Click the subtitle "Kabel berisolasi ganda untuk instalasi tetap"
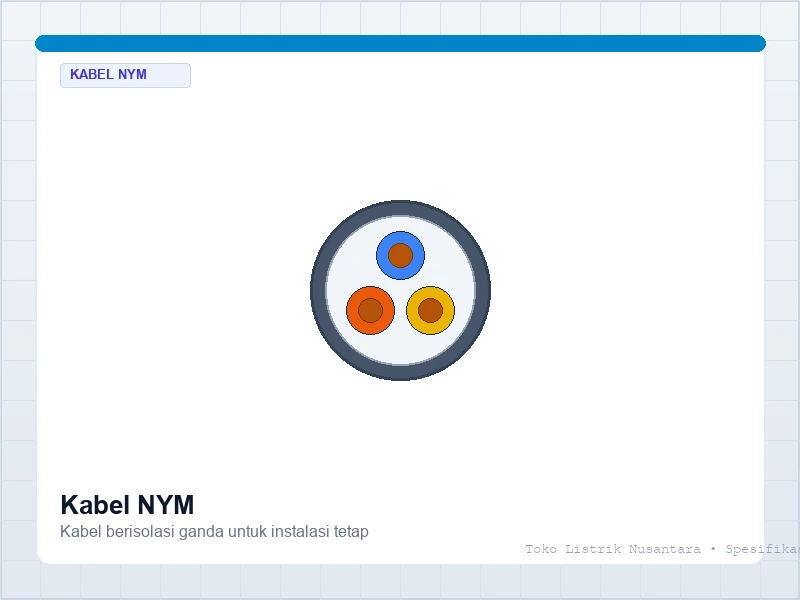Image resolution: width=800 pixels, height=600 pixels. click(x=214, y=531)
